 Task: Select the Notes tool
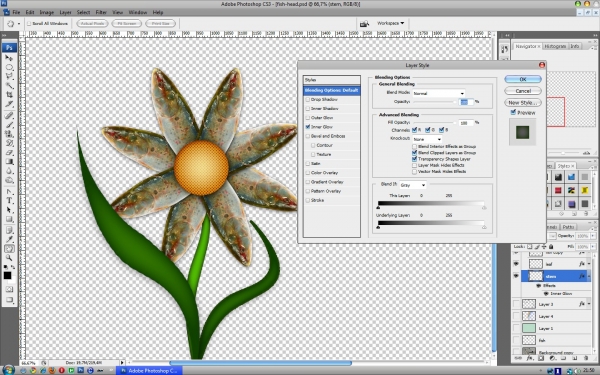pos(9,230)
